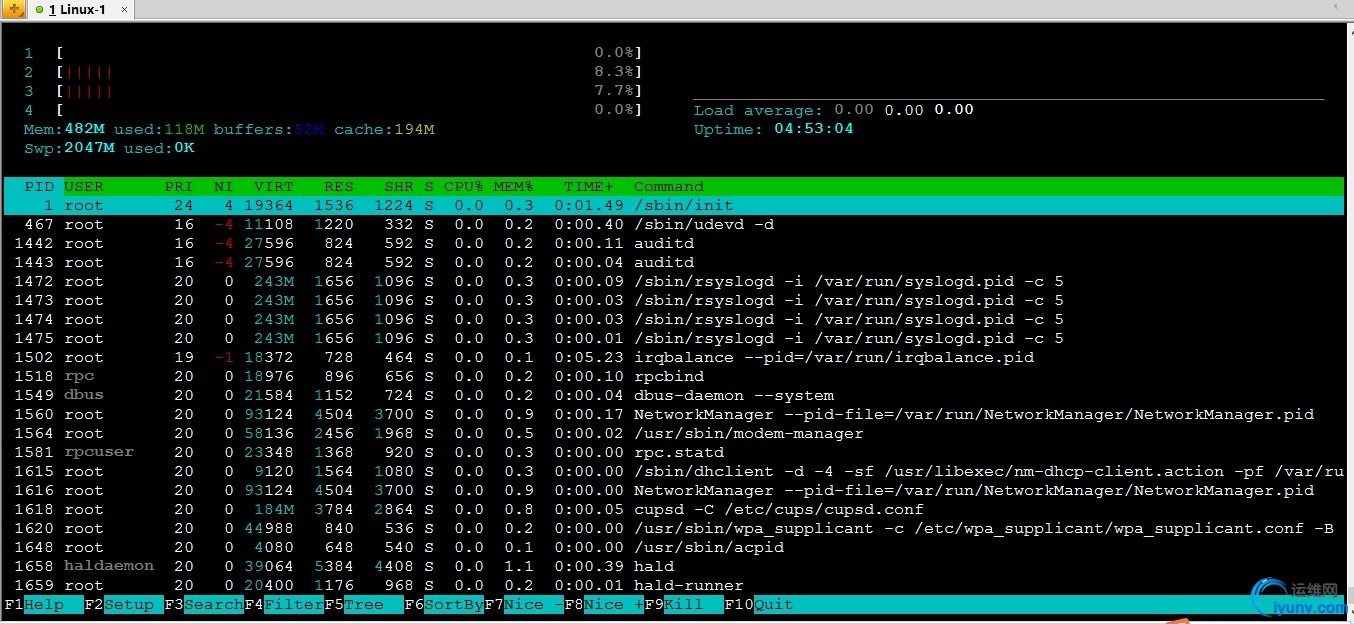Image resolution: width=1354 pixels, height=624 pixels.
Task: Select NetworkManager row with PID 1560
Action: [674, 414]
